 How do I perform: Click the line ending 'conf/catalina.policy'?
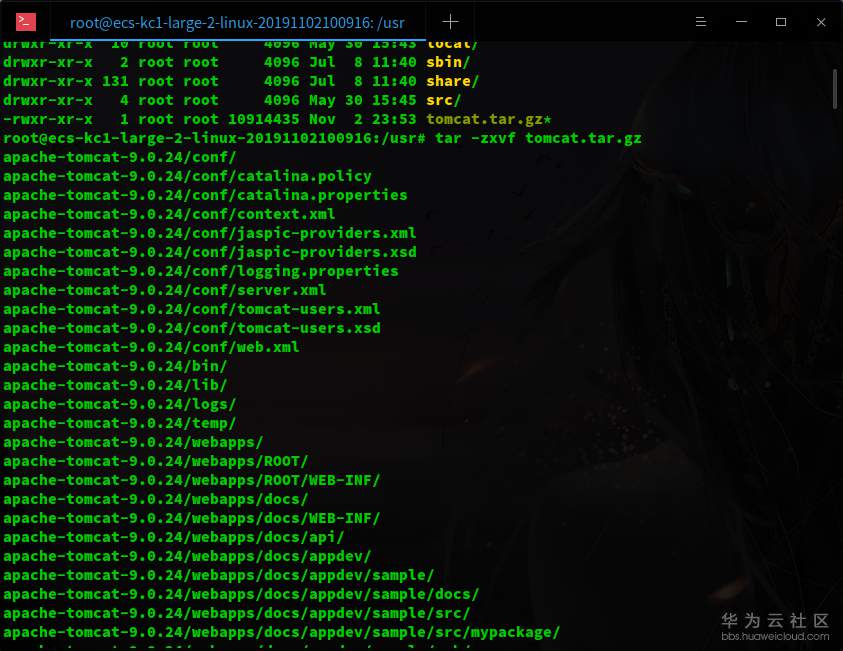[x=187, y=176]
